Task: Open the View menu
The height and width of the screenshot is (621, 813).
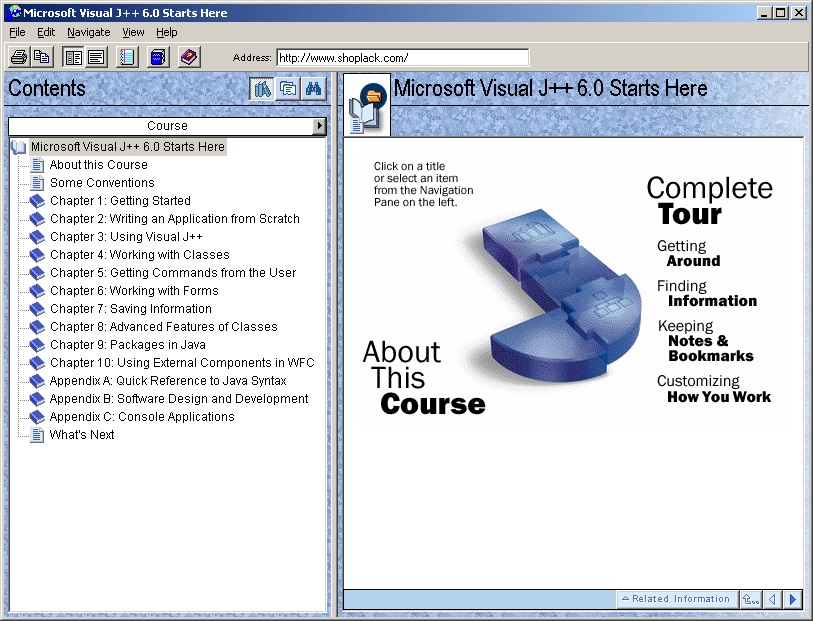Action: coord(133,32)
